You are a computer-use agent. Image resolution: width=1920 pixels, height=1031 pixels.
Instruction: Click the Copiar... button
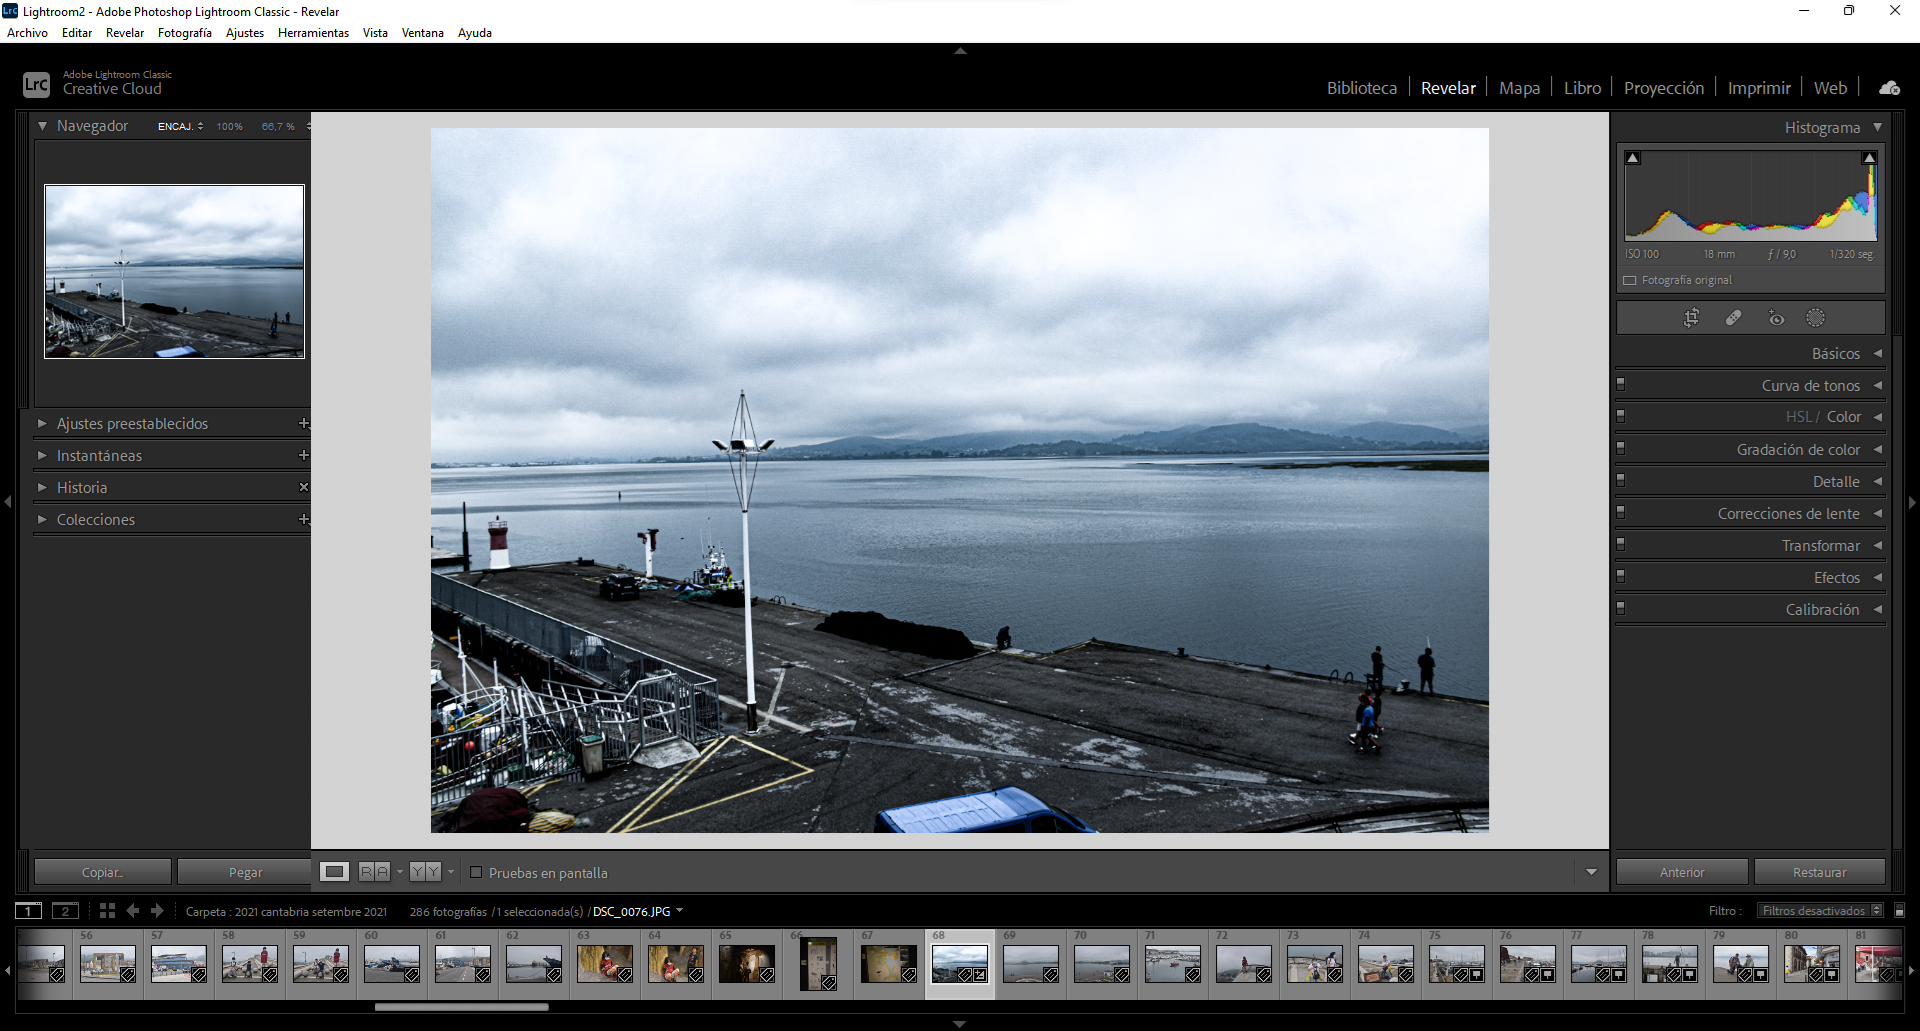point(102,873)
